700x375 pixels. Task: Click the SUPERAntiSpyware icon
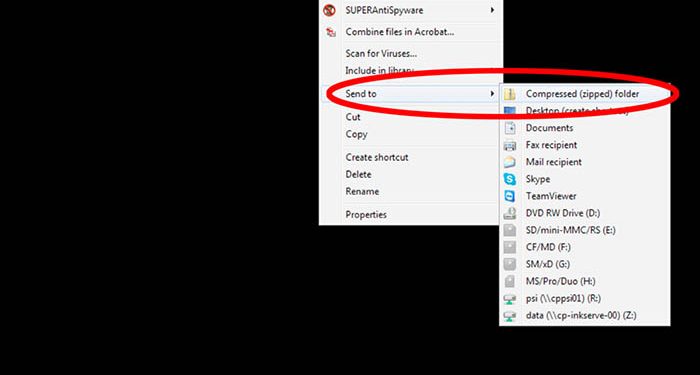(329, 10)
